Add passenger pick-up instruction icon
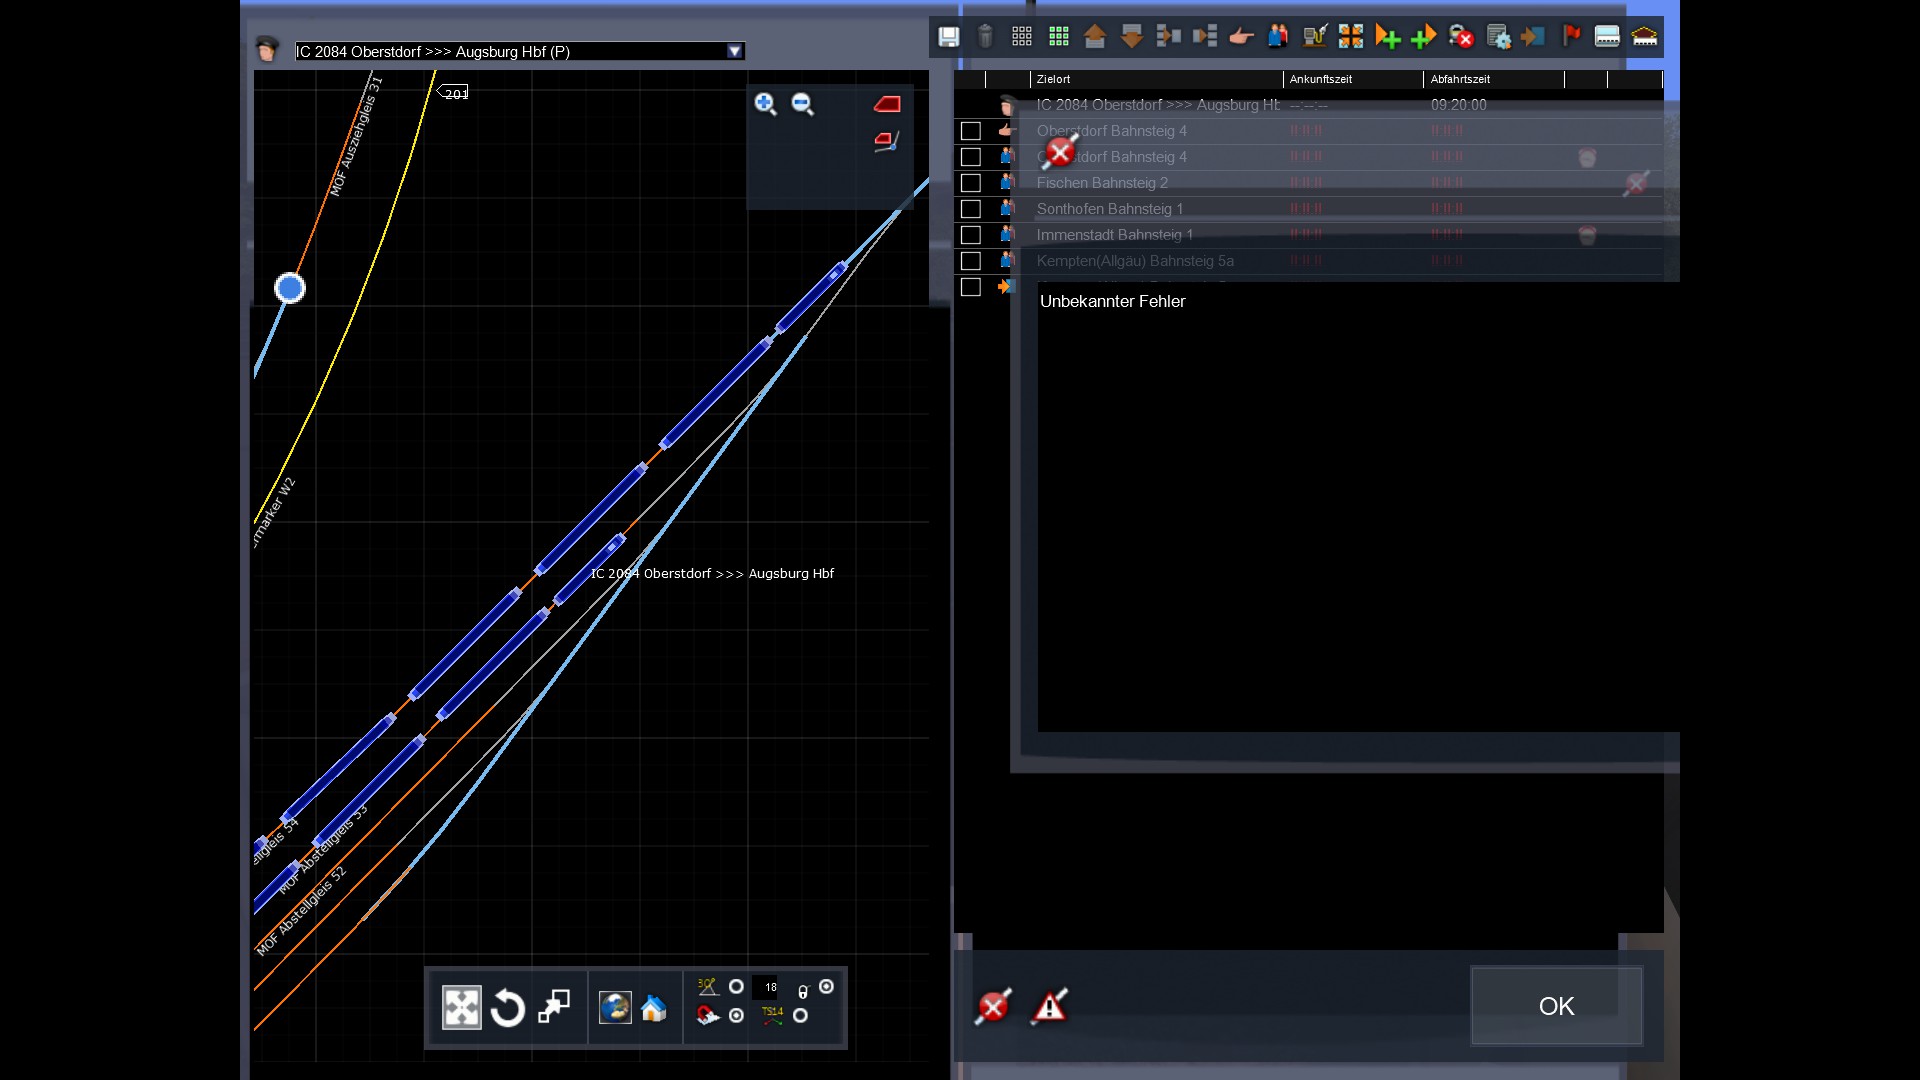 coord(1277,37)
